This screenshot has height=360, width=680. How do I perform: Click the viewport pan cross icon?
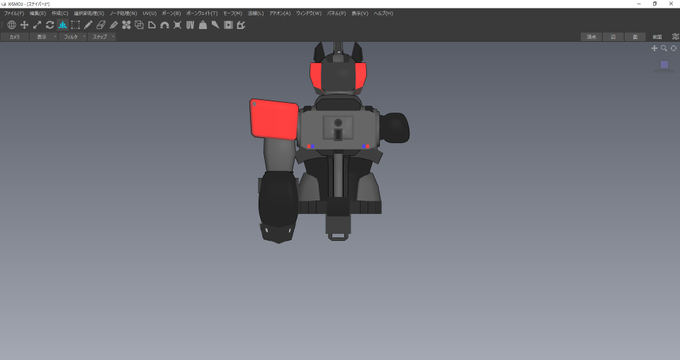(654, 48)
